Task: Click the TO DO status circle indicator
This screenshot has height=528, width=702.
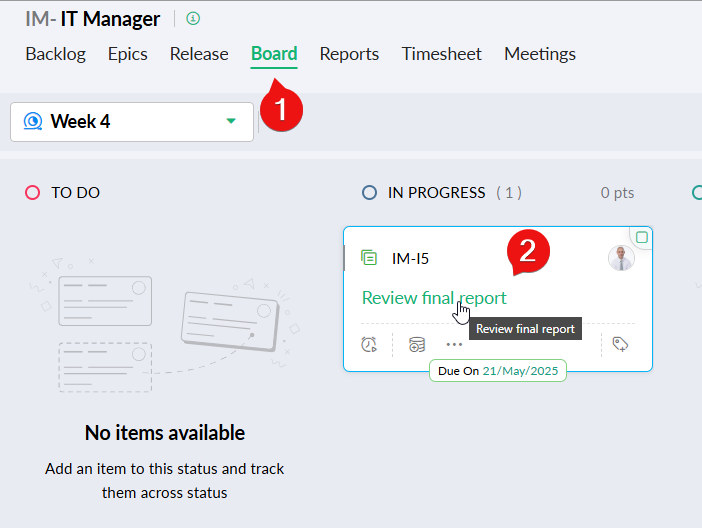Action: click(33, 193)
